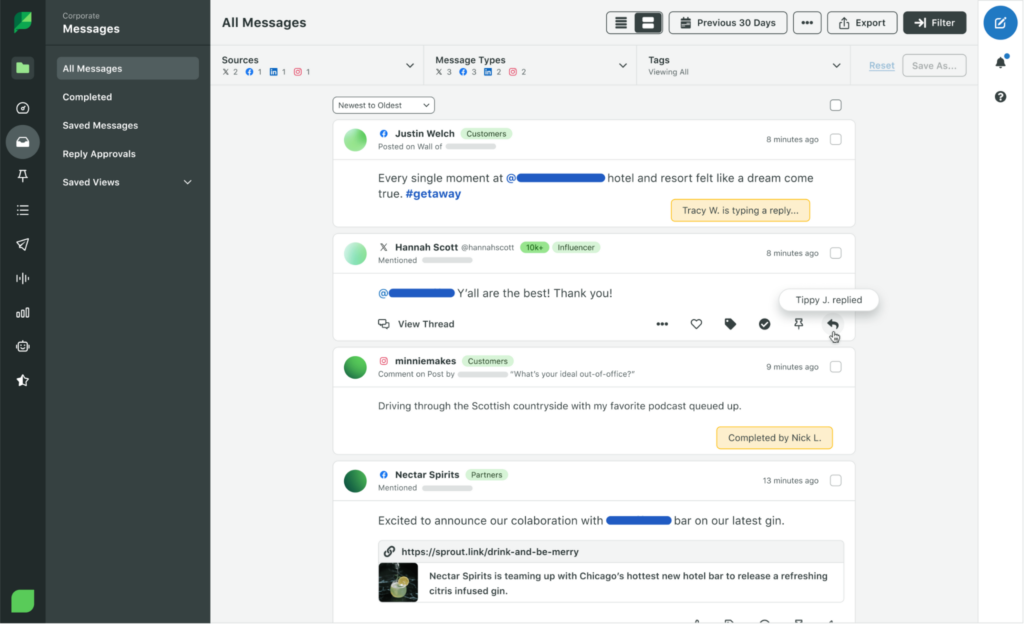Click the Partners tag on Nectar Spirits
Image resolution: width=1024 pixels, height=624 pixels.
(x=487, y=475)
